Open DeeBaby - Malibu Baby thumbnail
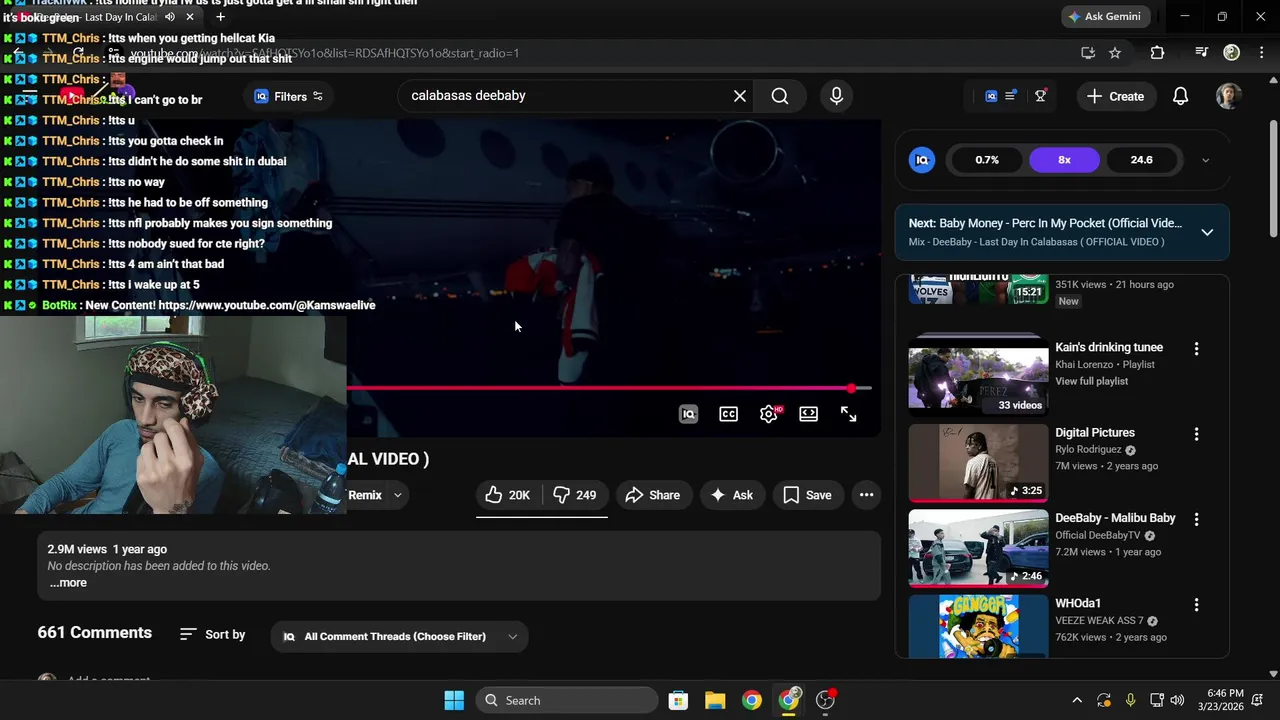 (x=978, y=548)
